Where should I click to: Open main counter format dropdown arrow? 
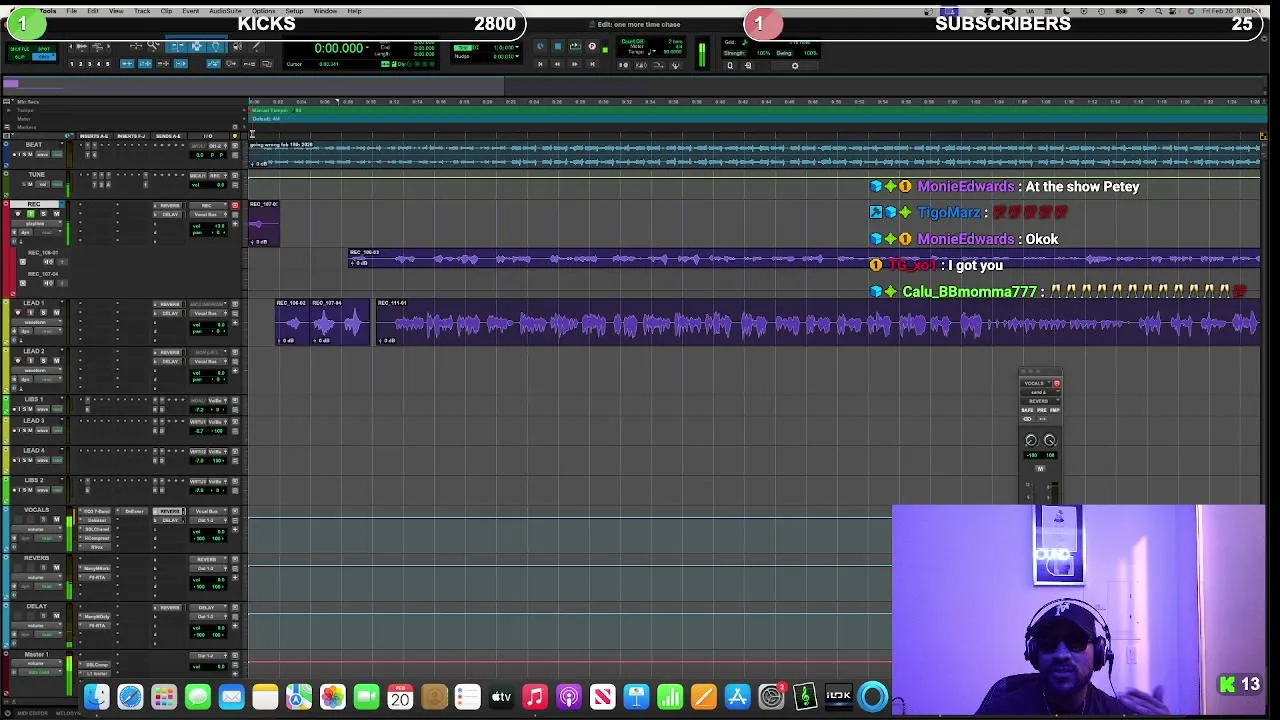pyautogui.click(x=367, y=47)
